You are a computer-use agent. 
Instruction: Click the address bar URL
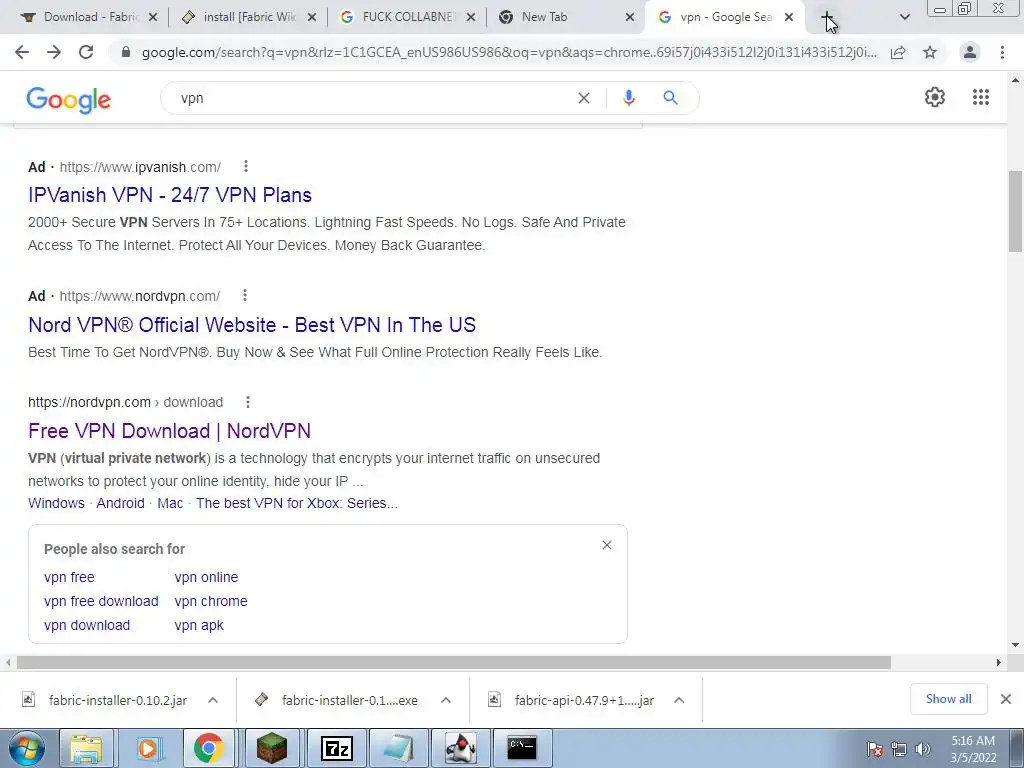(x=509, y=52)
